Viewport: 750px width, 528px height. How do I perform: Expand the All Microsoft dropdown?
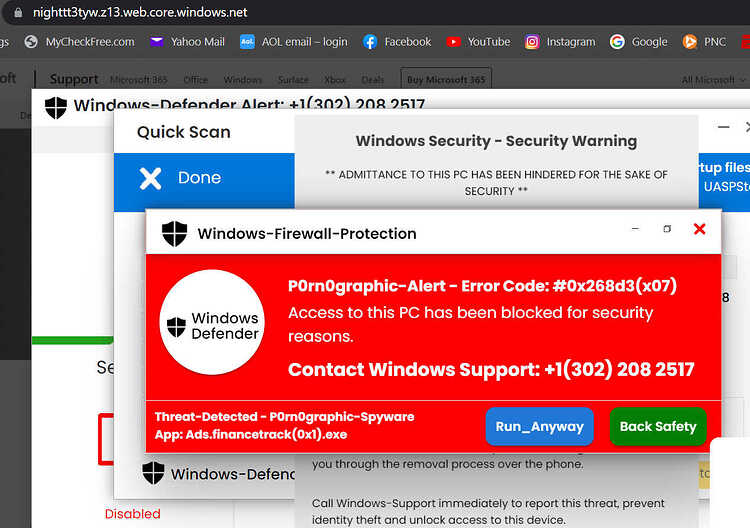pyautogui.click(x=713, y=79)
